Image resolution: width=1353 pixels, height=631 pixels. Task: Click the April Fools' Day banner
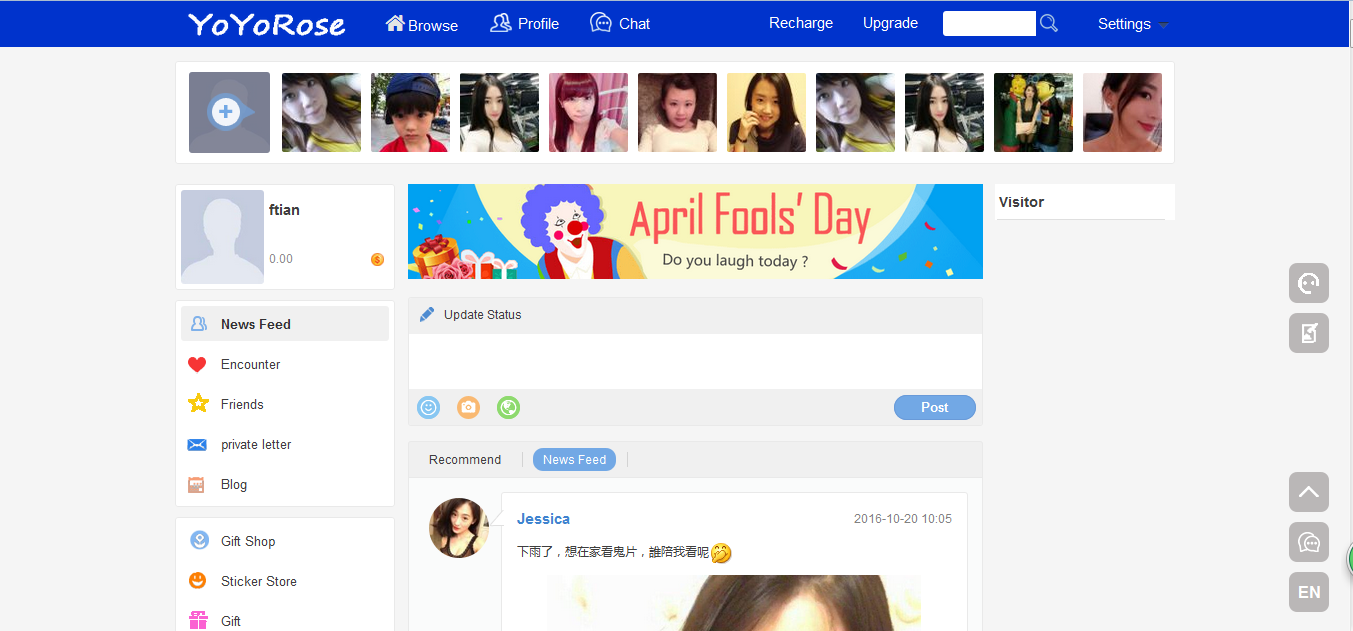pos(695,231)
